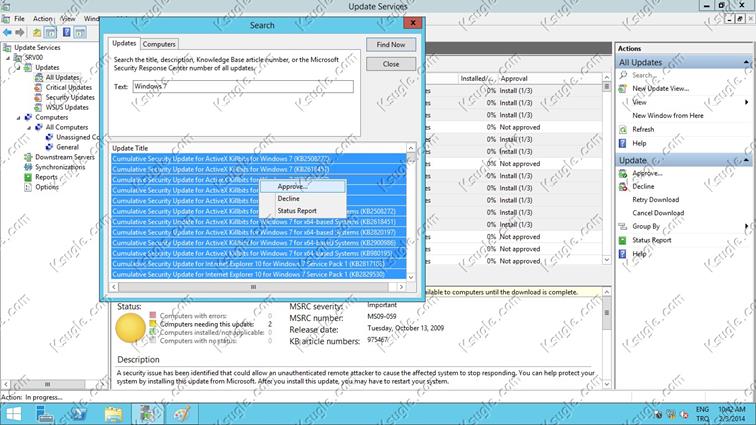Image resolution: width=756 pixels, height=425 pixels.
Task: Click the console tree horizontal scrollbar
Action: 47,384
